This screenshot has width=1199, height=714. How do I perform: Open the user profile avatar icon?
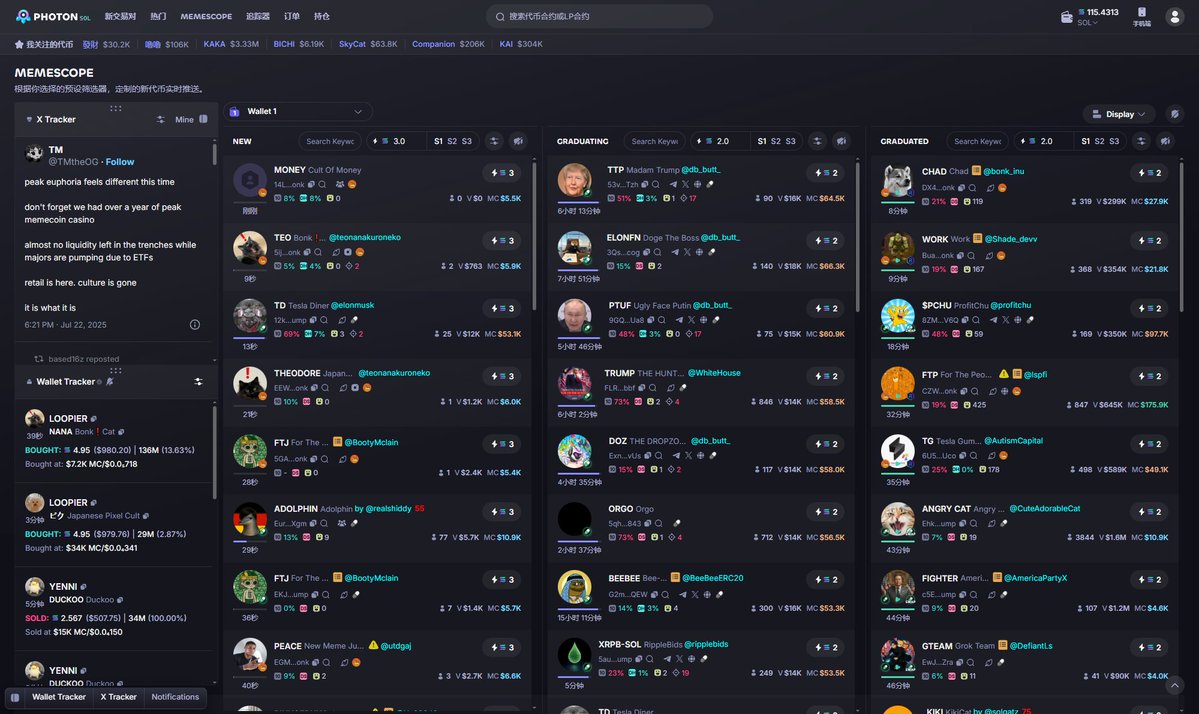[1175, 16]
